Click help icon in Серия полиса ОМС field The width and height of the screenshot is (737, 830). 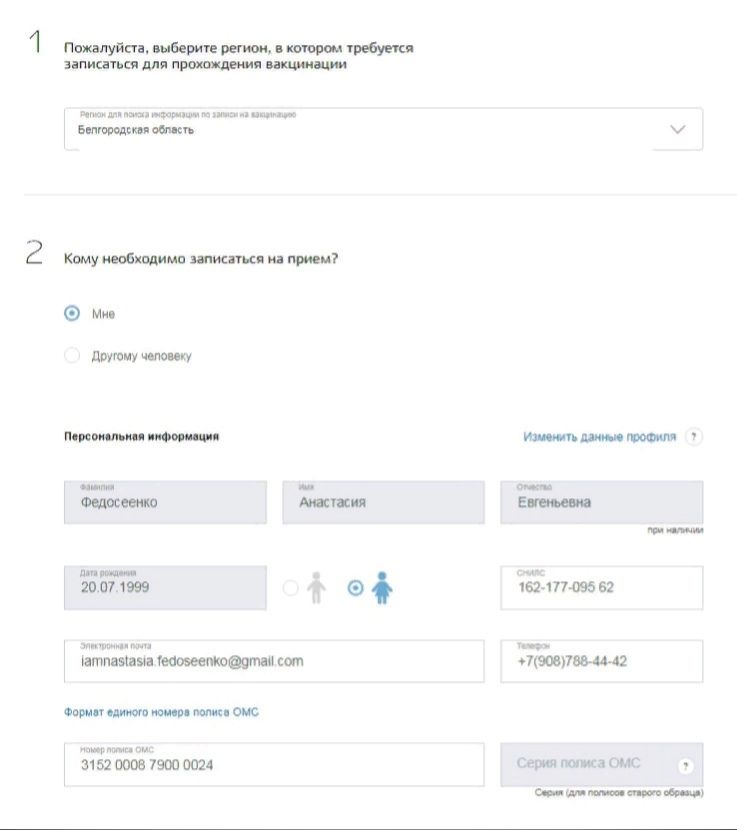[x=686, y=766]
